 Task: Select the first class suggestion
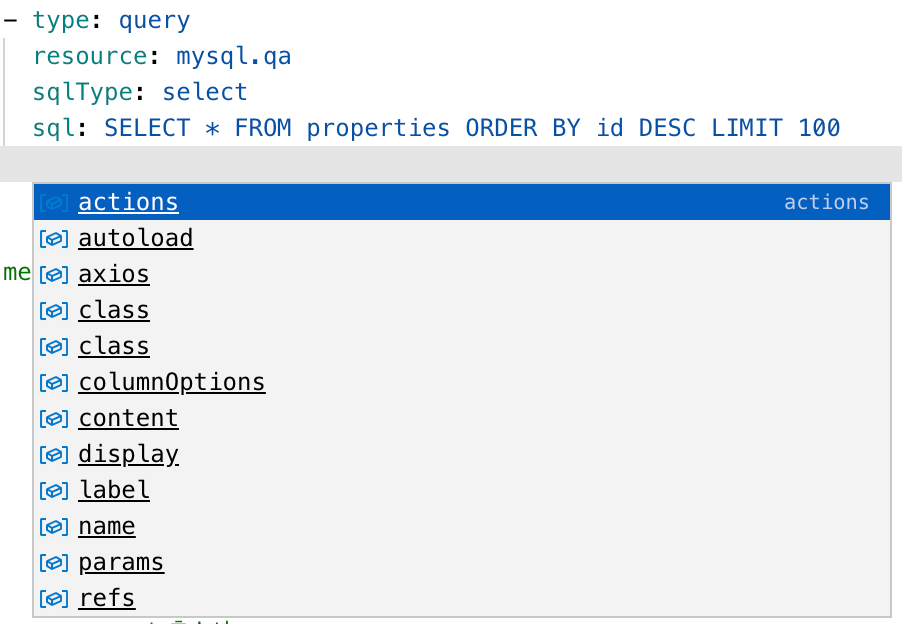(462, 310)
